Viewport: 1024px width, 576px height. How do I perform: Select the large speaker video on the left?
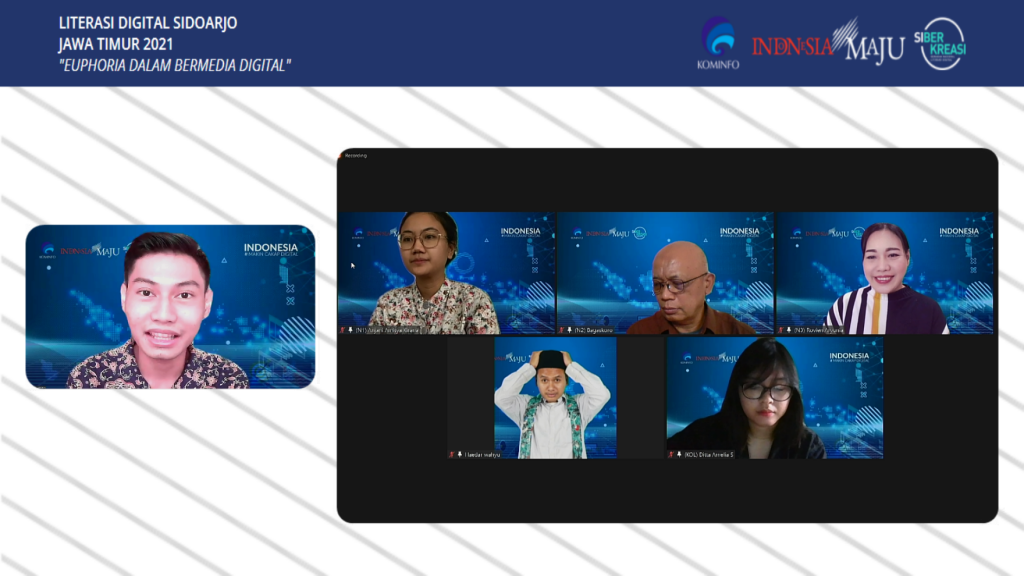pyautogui.click(x=170, y=306)
